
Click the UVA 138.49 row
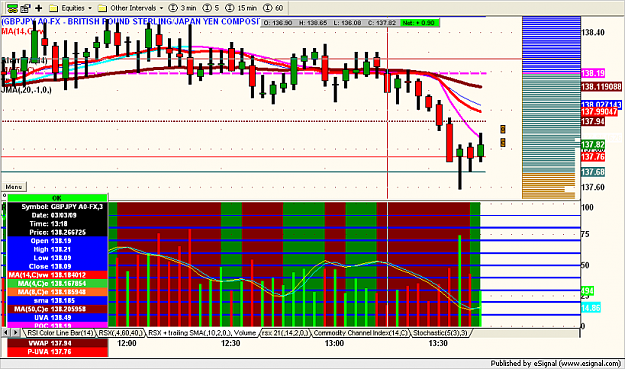[x=57, y=318]
